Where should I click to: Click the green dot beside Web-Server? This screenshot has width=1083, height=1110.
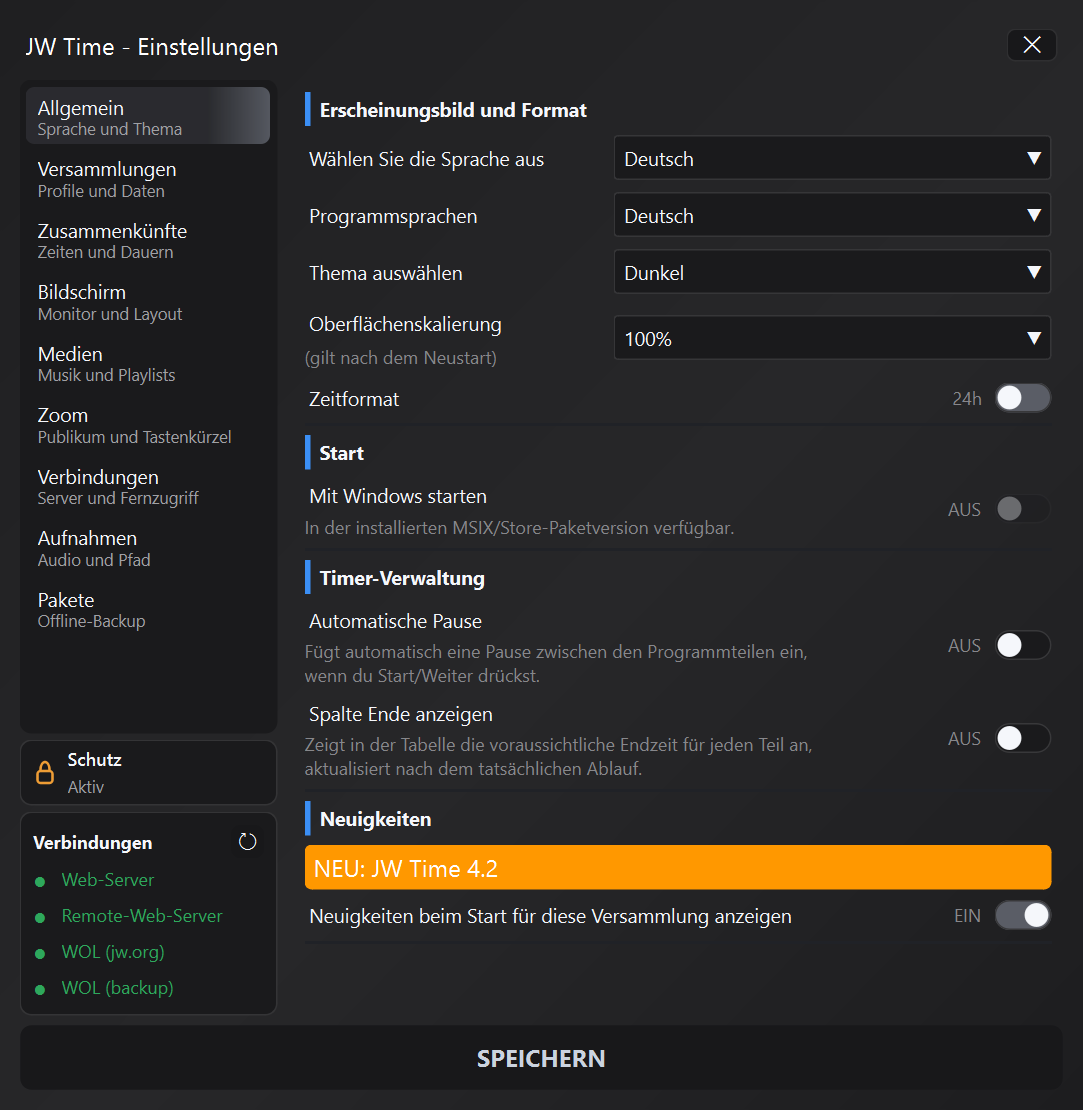pyautogui.click(x=40, y=881)
